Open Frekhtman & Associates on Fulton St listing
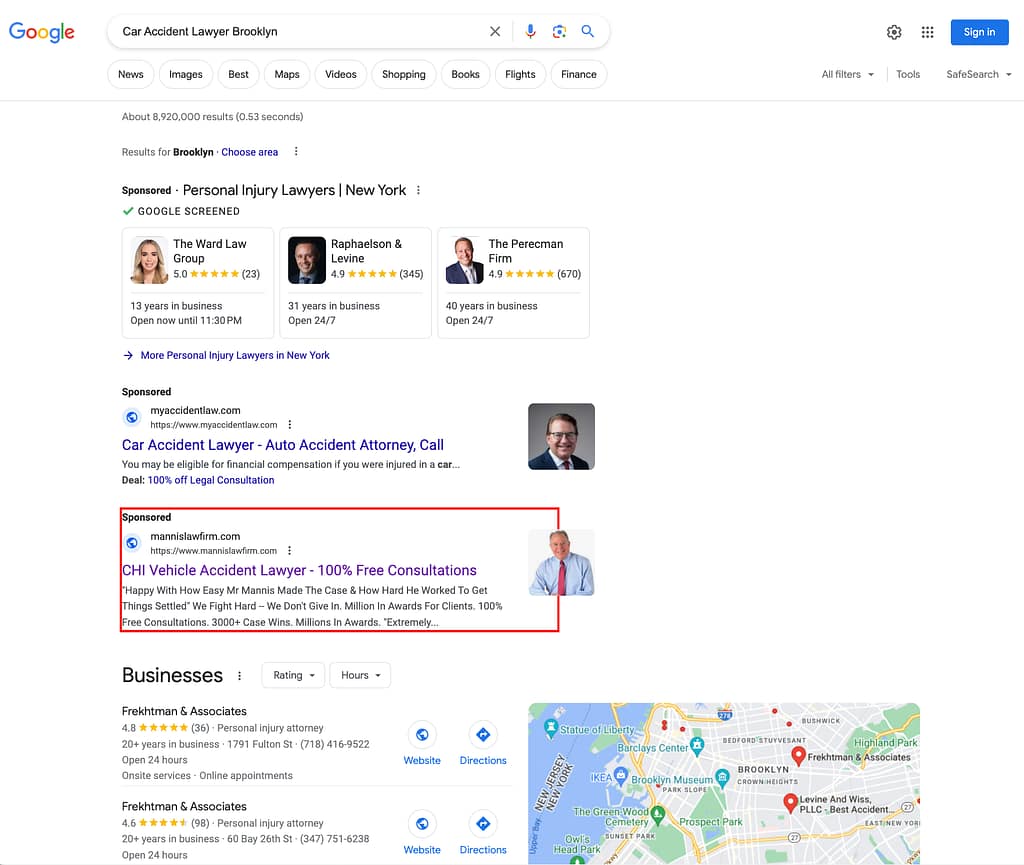Viewport: 1024px width, 865px height. click(184, 712)
